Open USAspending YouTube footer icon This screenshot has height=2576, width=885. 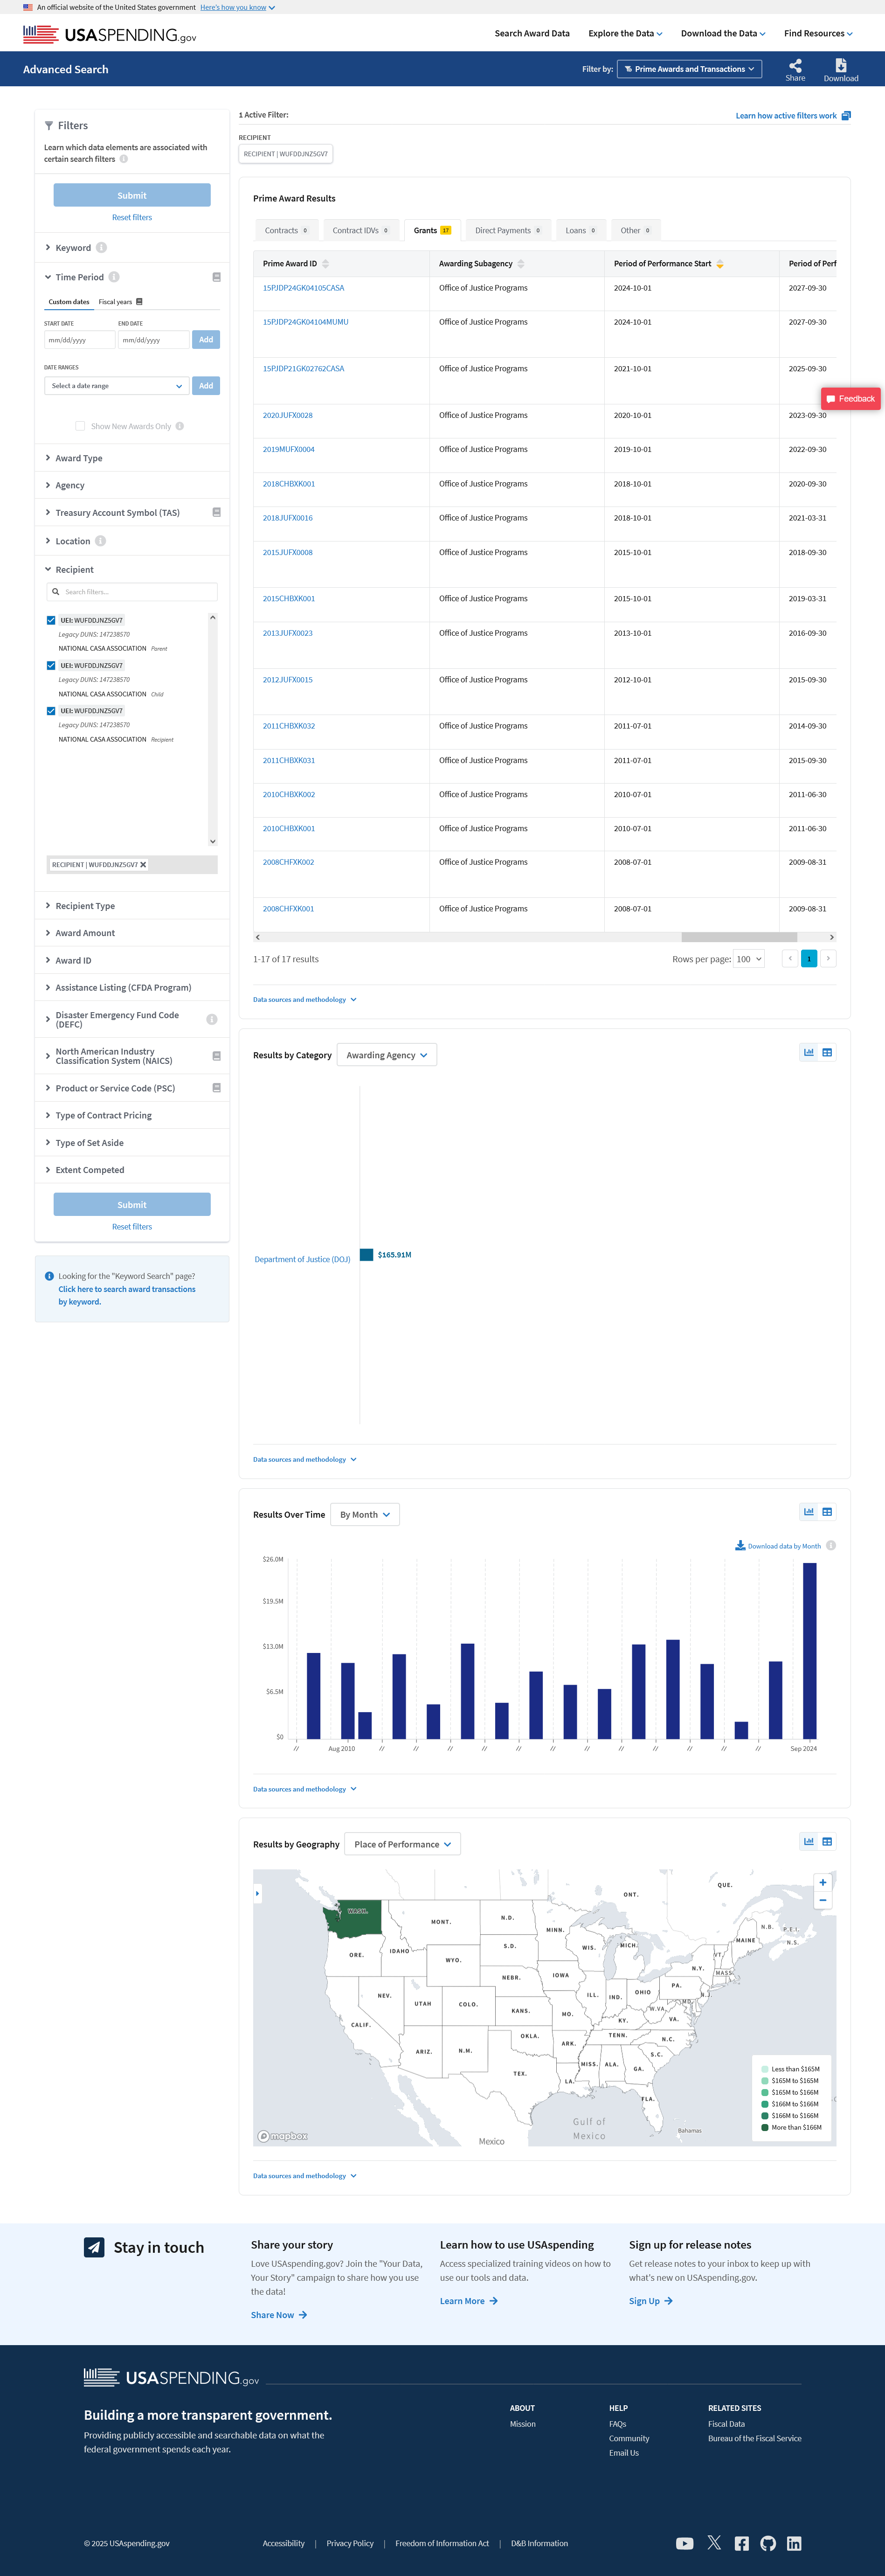coord(684,2543)
